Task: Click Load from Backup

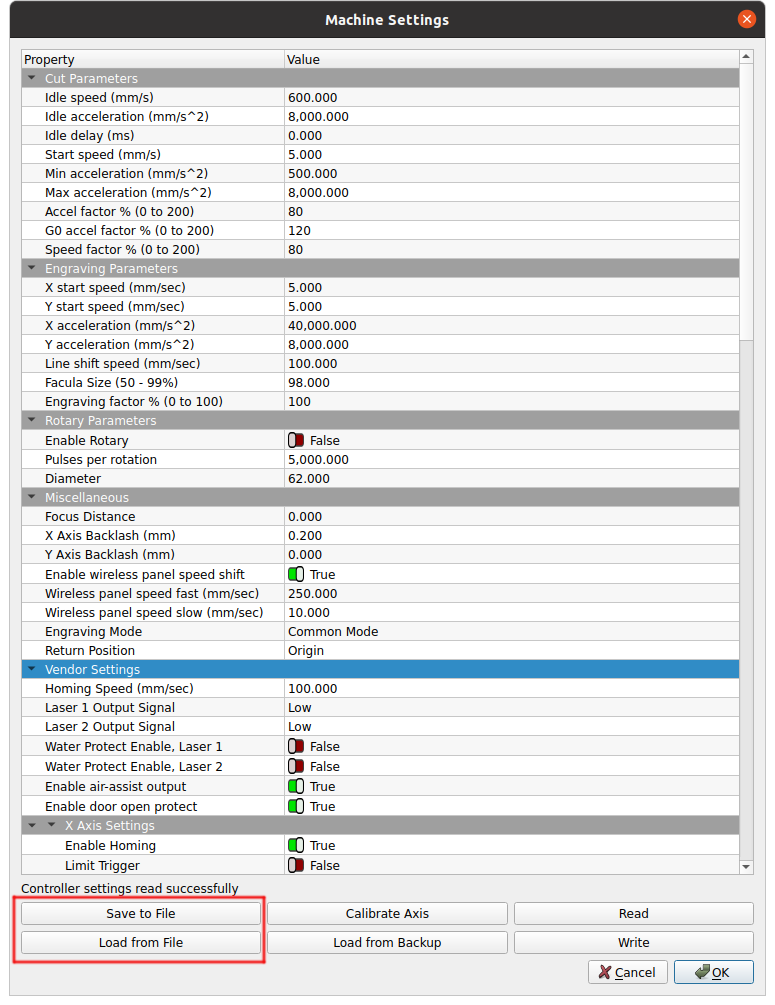Action: point(387,943)
